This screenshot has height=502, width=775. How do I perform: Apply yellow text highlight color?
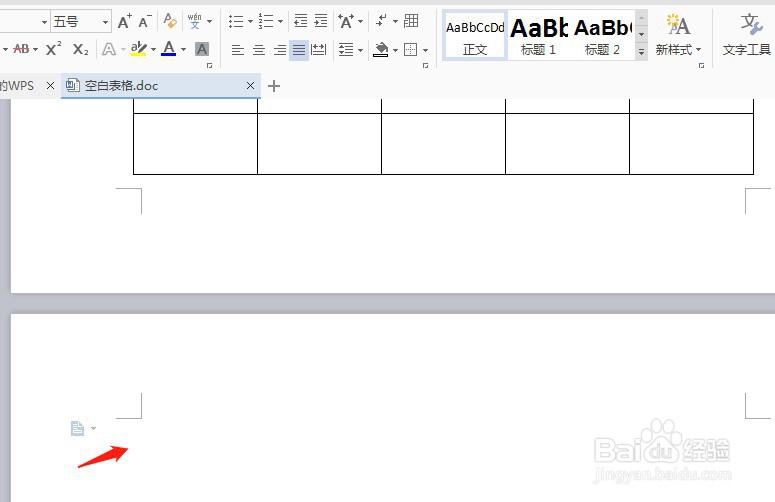[138, 49]
